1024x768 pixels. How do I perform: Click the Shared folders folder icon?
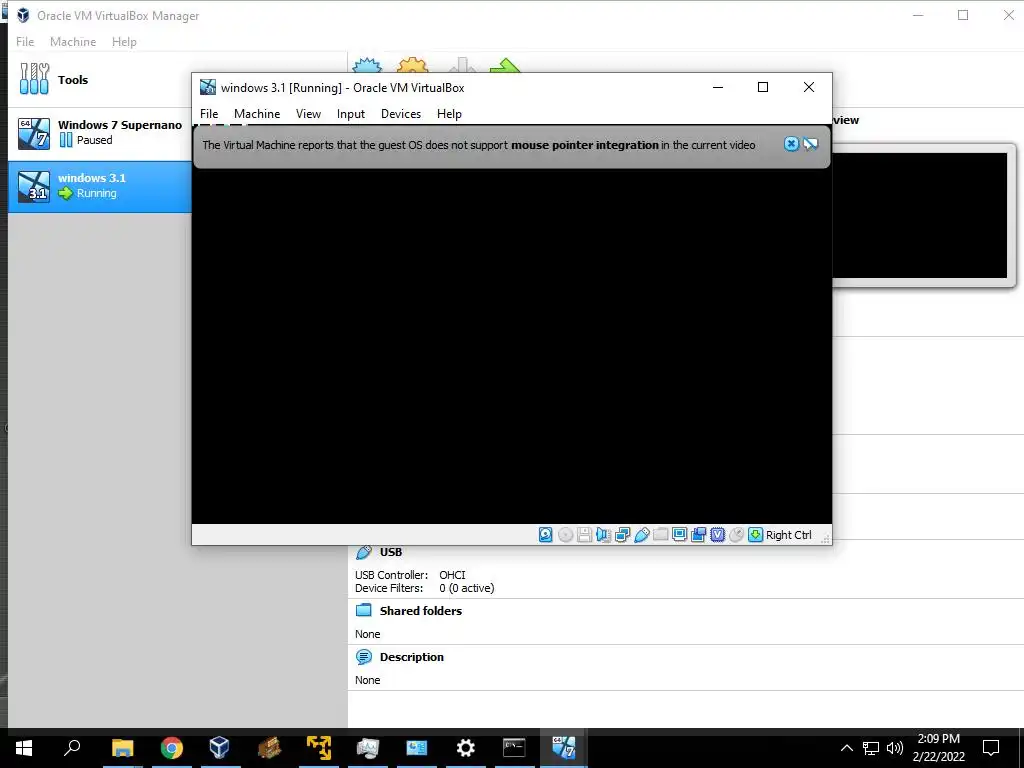[364, 611]
